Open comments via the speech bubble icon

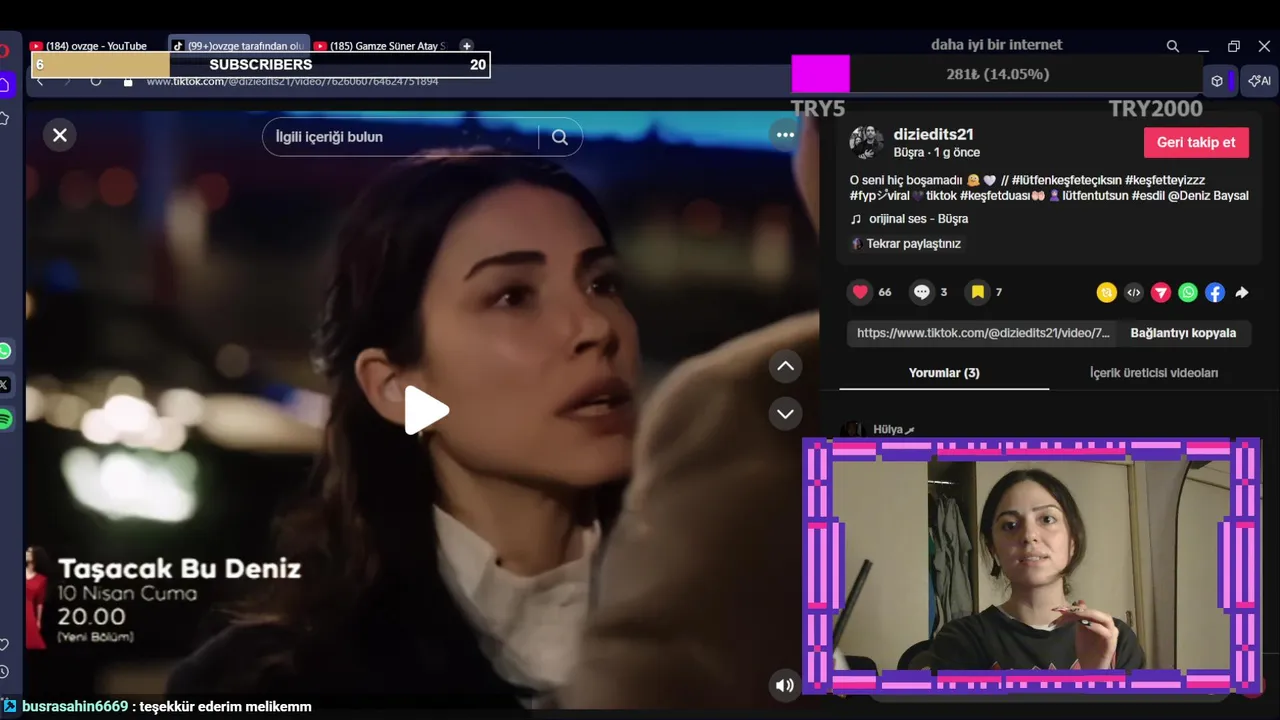tap(921, 292)
